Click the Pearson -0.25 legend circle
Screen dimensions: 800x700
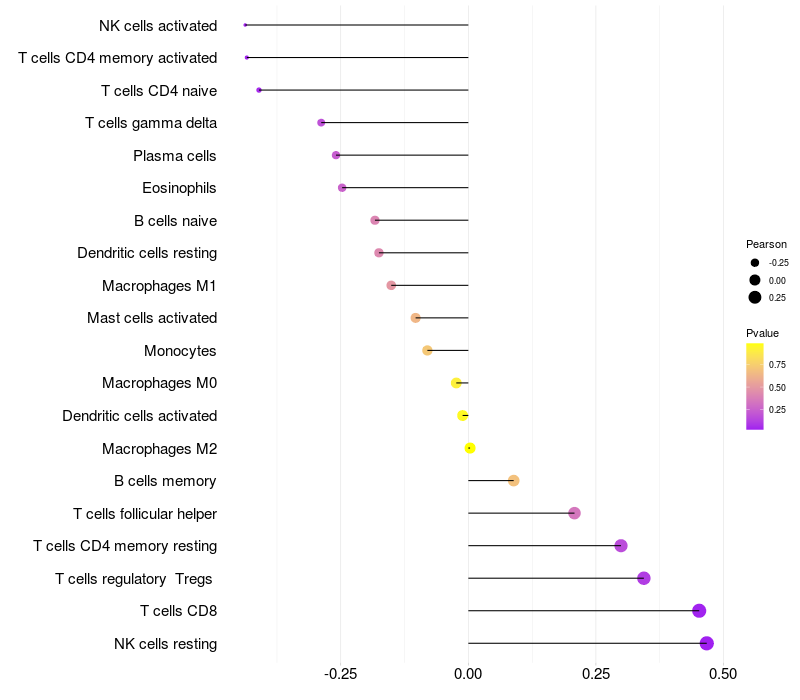755,263
